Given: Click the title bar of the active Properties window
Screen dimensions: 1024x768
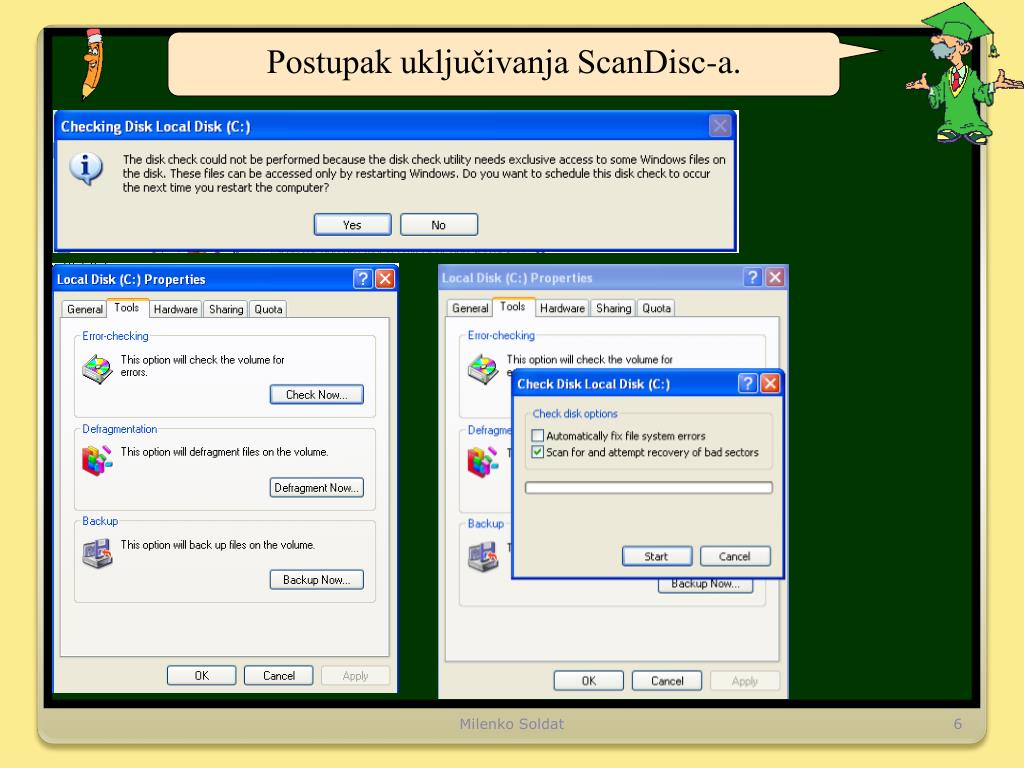Looking at the screenshot, I should (x=225, y=279).
